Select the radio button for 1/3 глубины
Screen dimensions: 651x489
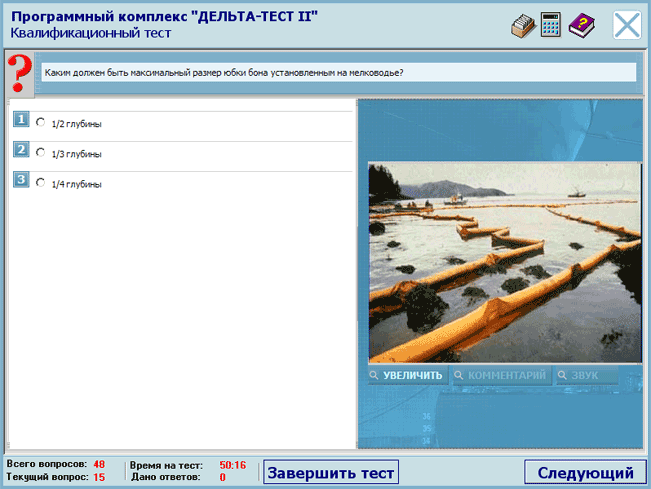(40, 152)
